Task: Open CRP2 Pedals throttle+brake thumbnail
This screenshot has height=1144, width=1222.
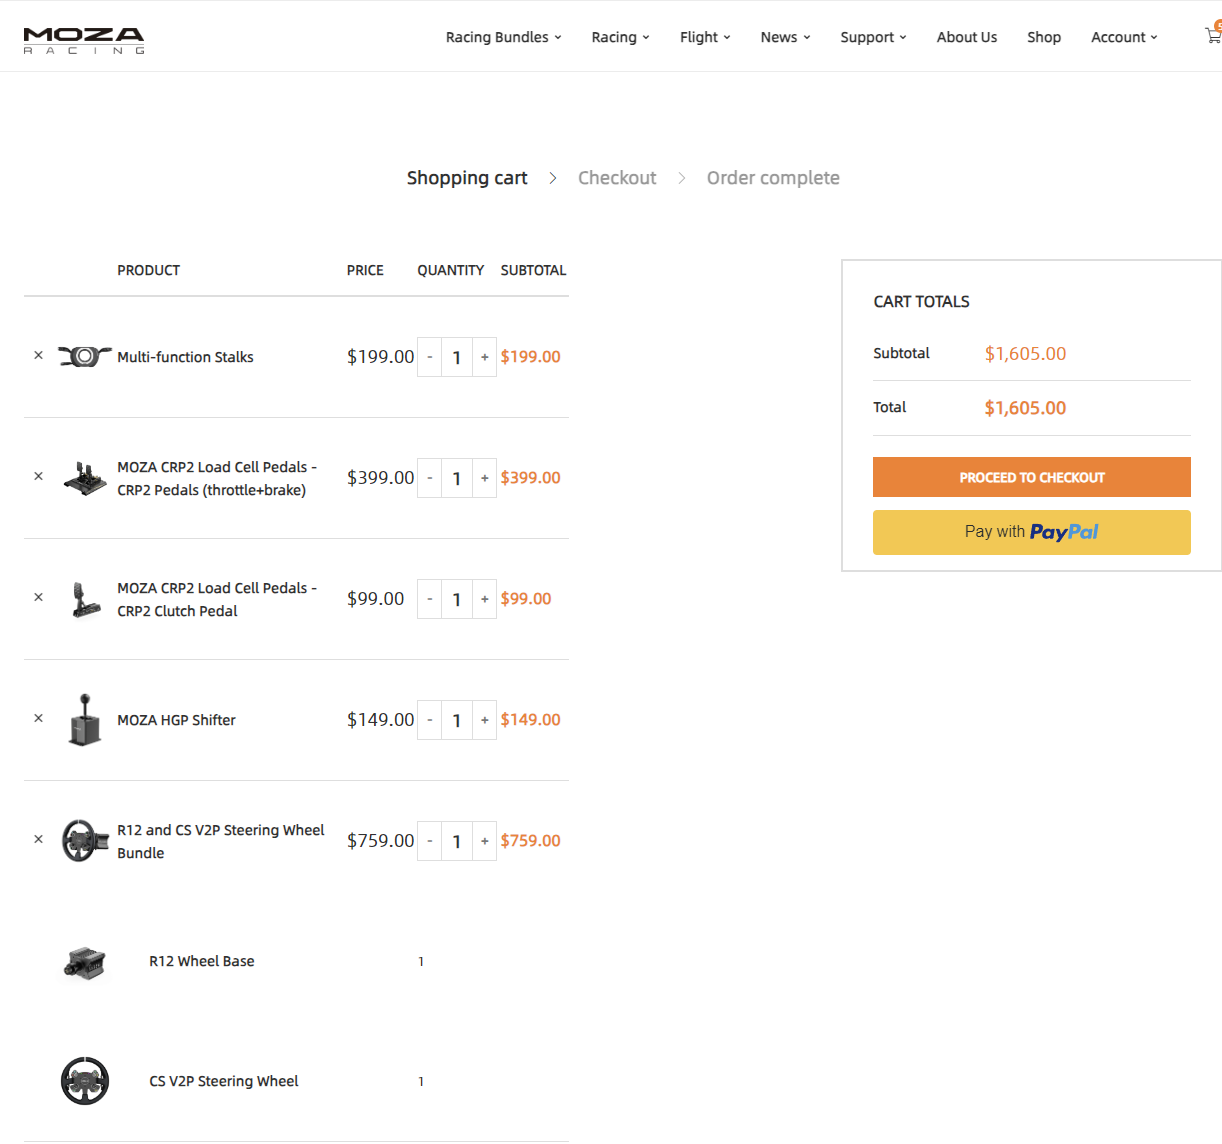Action: point(85,478)
